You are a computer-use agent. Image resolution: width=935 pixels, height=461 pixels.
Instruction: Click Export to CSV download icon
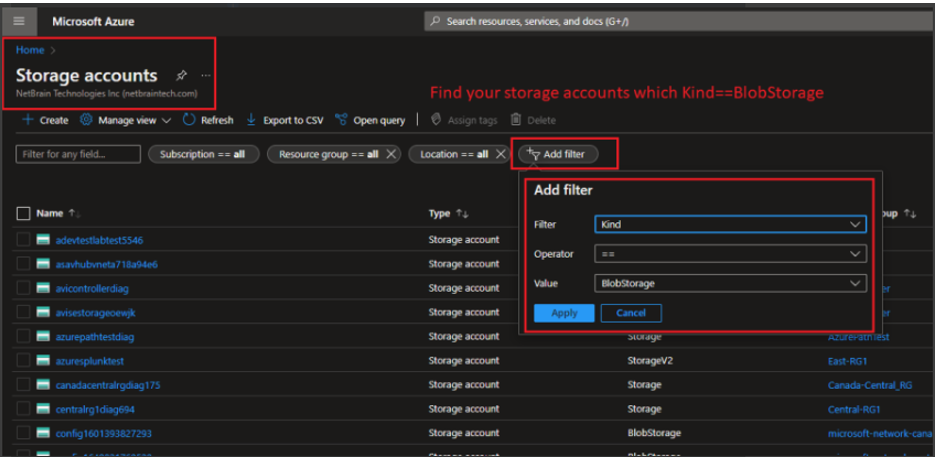(251, 120)
